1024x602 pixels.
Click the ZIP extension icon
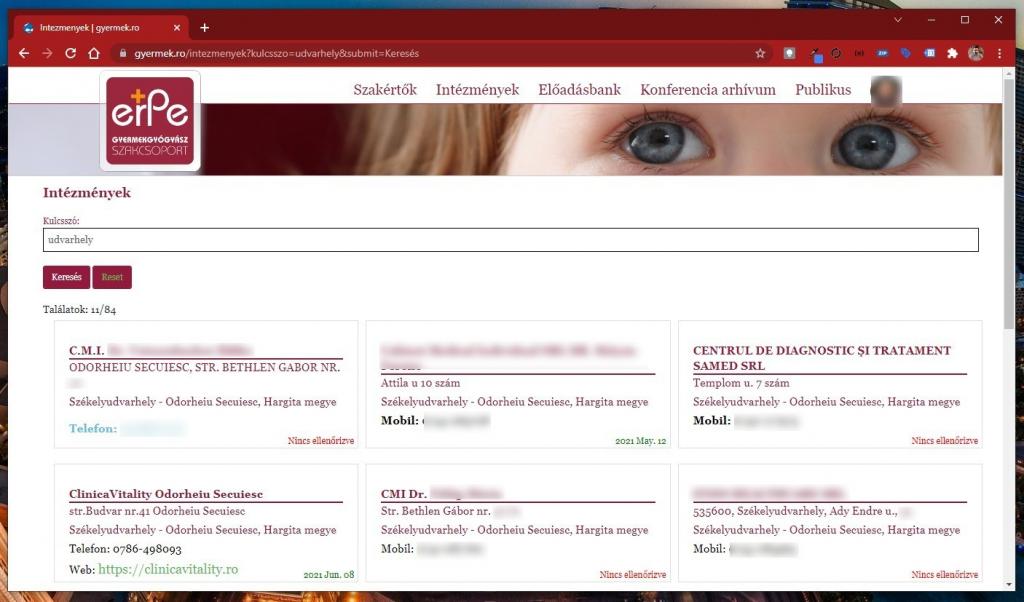pos(882,53)
